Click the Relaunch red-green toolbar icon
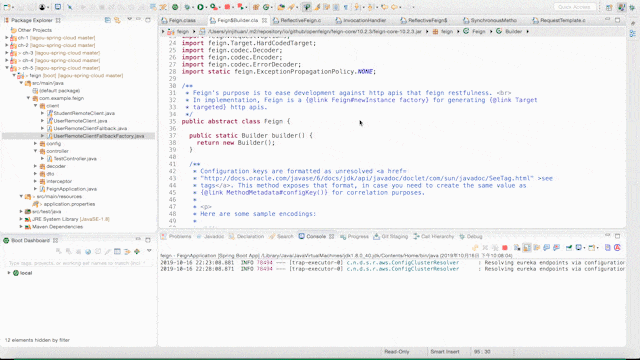Image resolution: width=640 pixels, height=360 pixels. coord(241,7)
